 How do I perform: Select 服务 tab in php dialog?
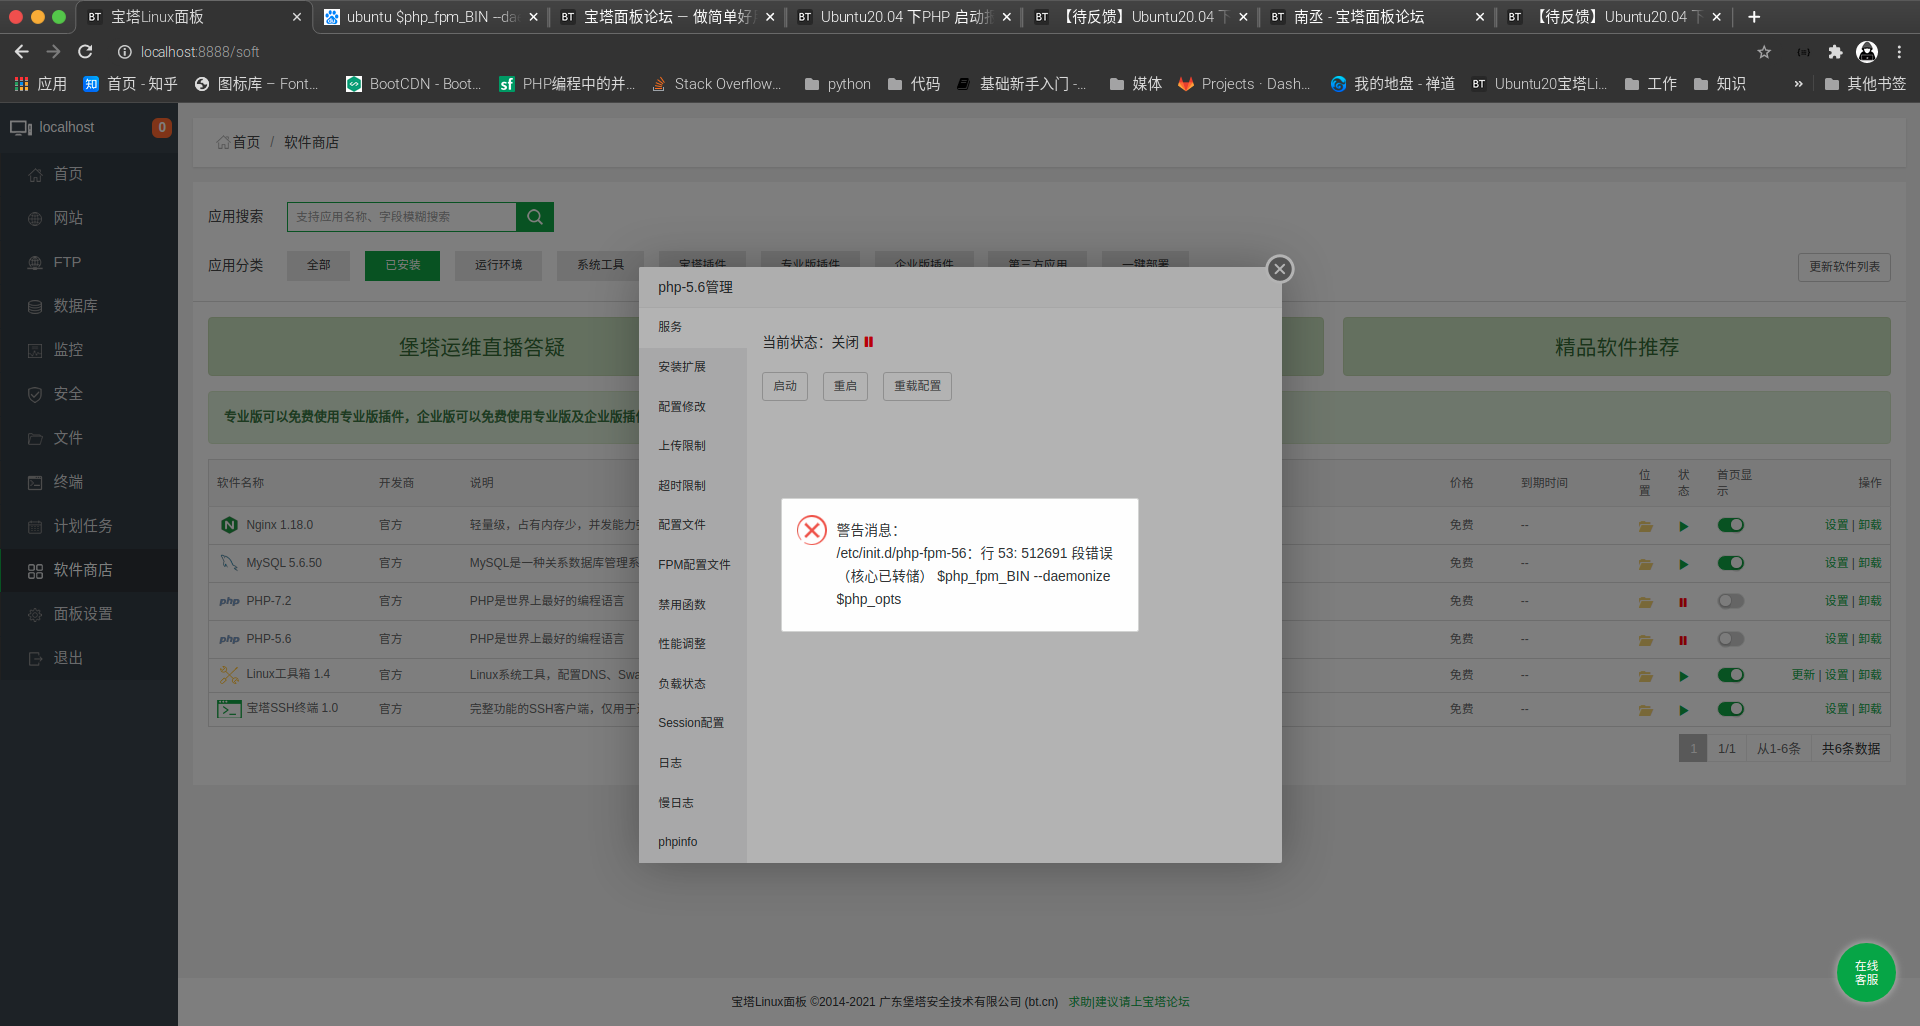point(693,327)
